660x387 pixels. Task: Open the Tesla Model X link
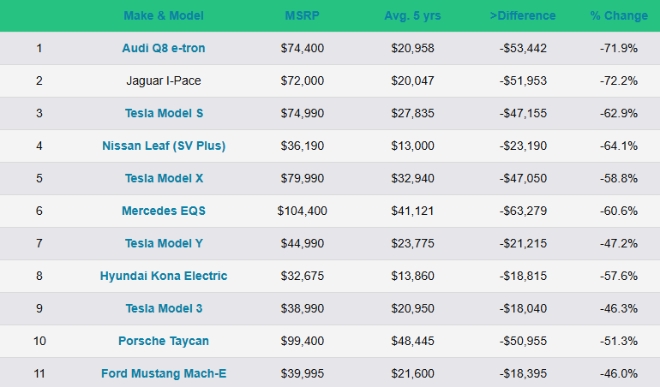164,178
